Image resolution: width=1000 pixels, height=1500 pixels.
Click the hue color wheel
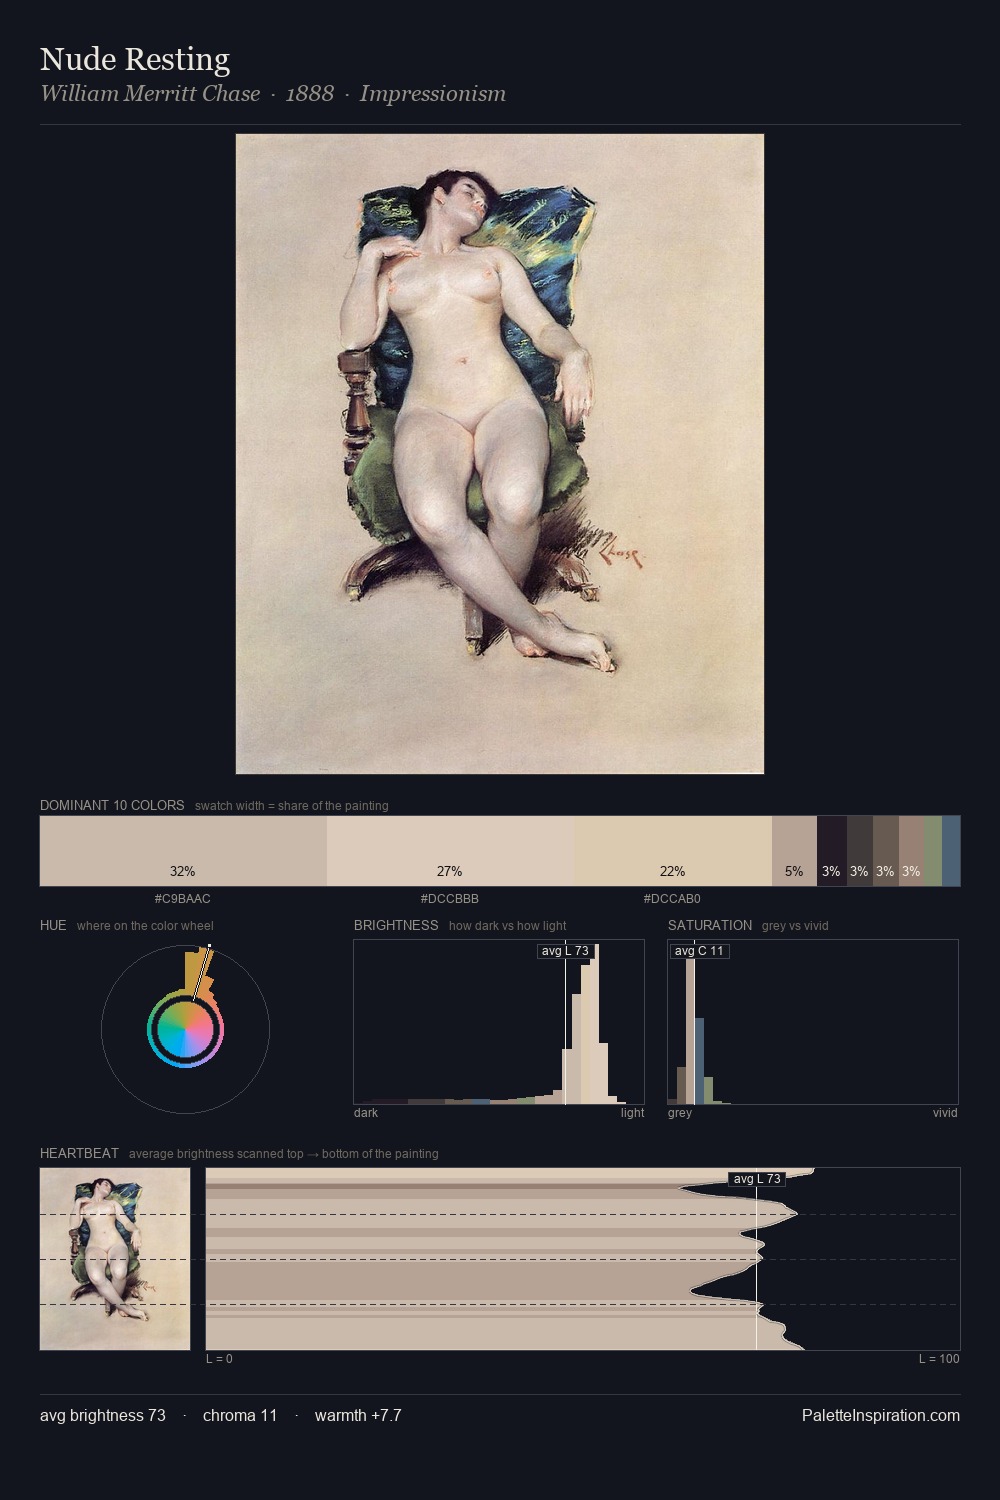[x=185, y=1029]
